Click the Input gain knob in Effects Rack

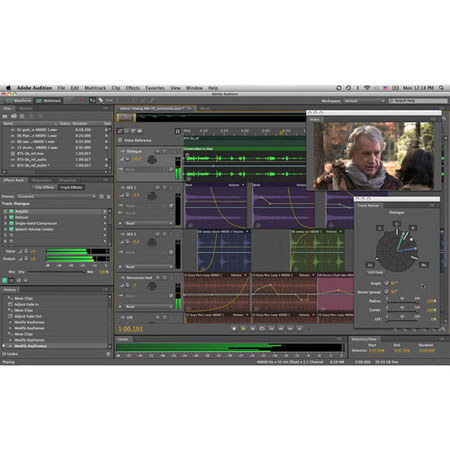tap(26, 251)
